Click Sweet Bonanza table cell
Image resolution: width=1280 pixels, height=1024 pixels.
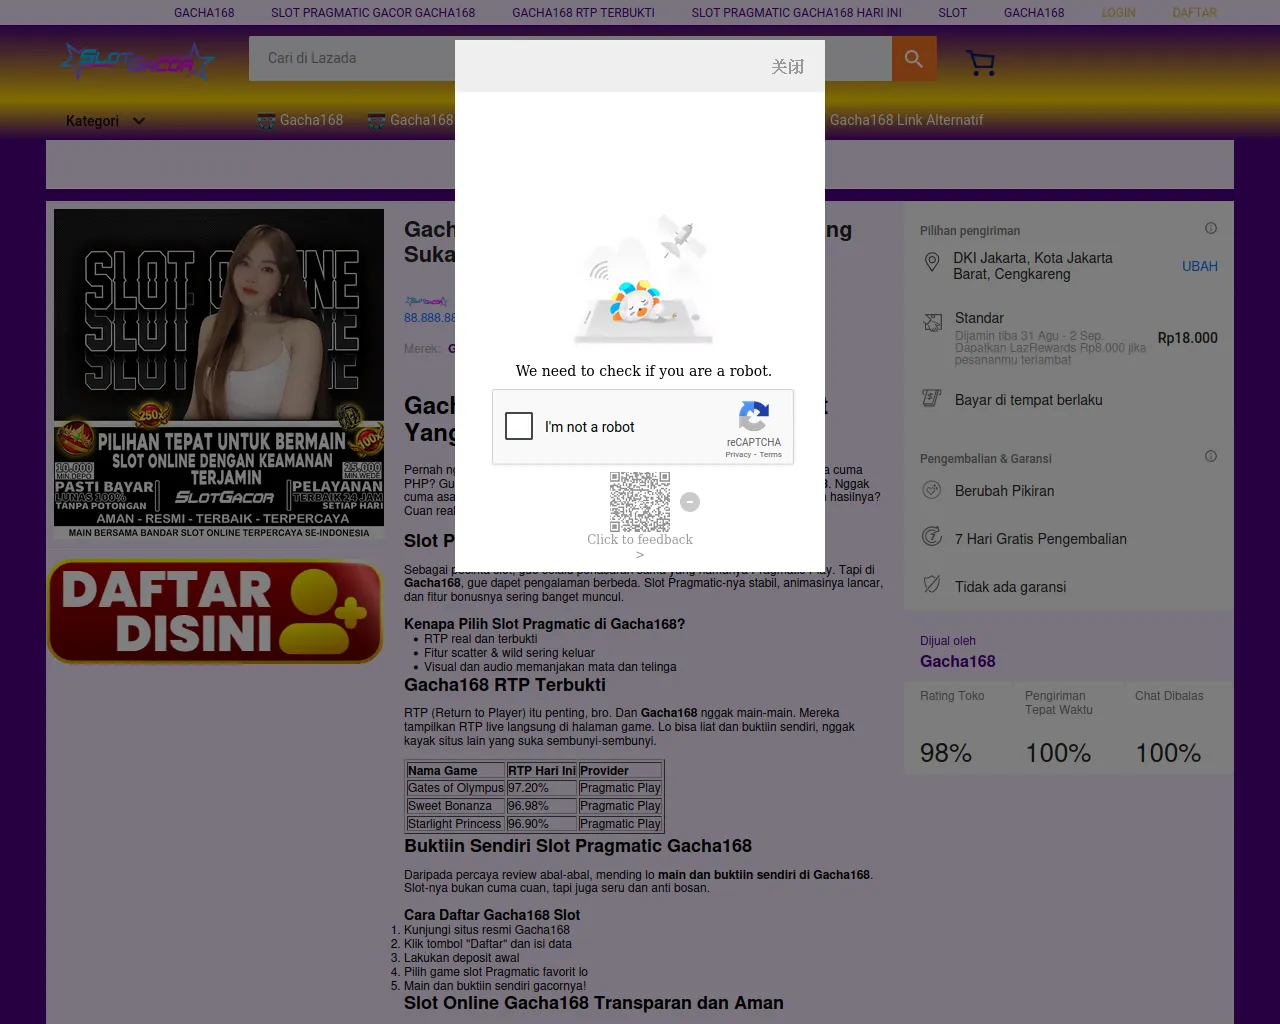pyautogui.click(x=455, y=806)
